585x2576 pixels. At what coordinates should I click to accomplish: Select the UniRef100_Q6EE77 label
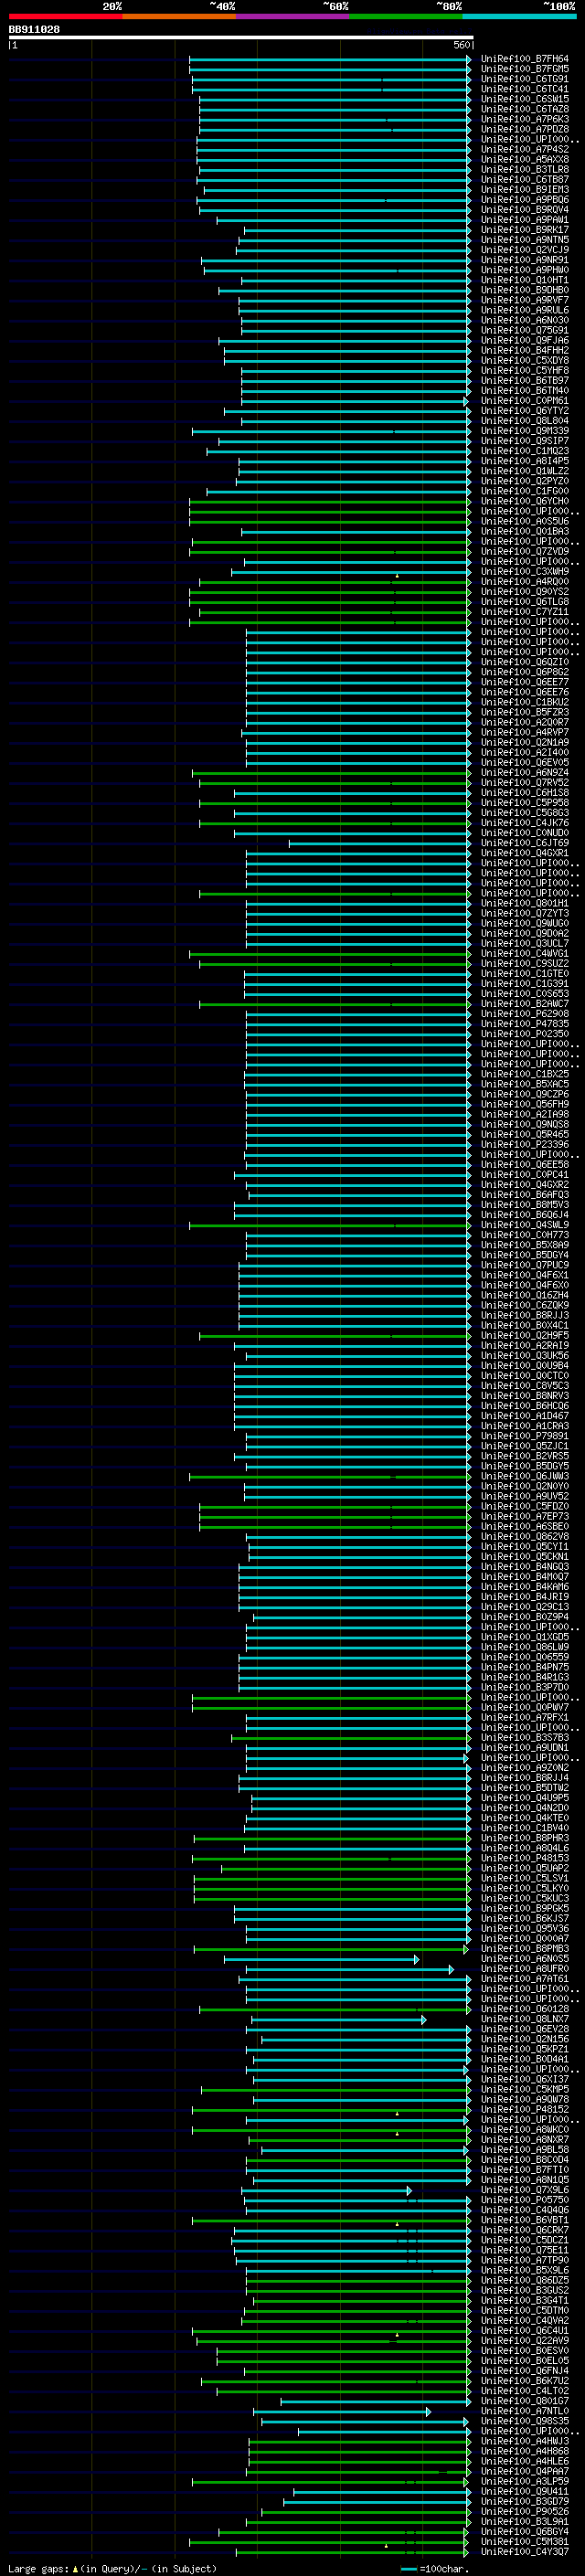(x=524, y=682)
